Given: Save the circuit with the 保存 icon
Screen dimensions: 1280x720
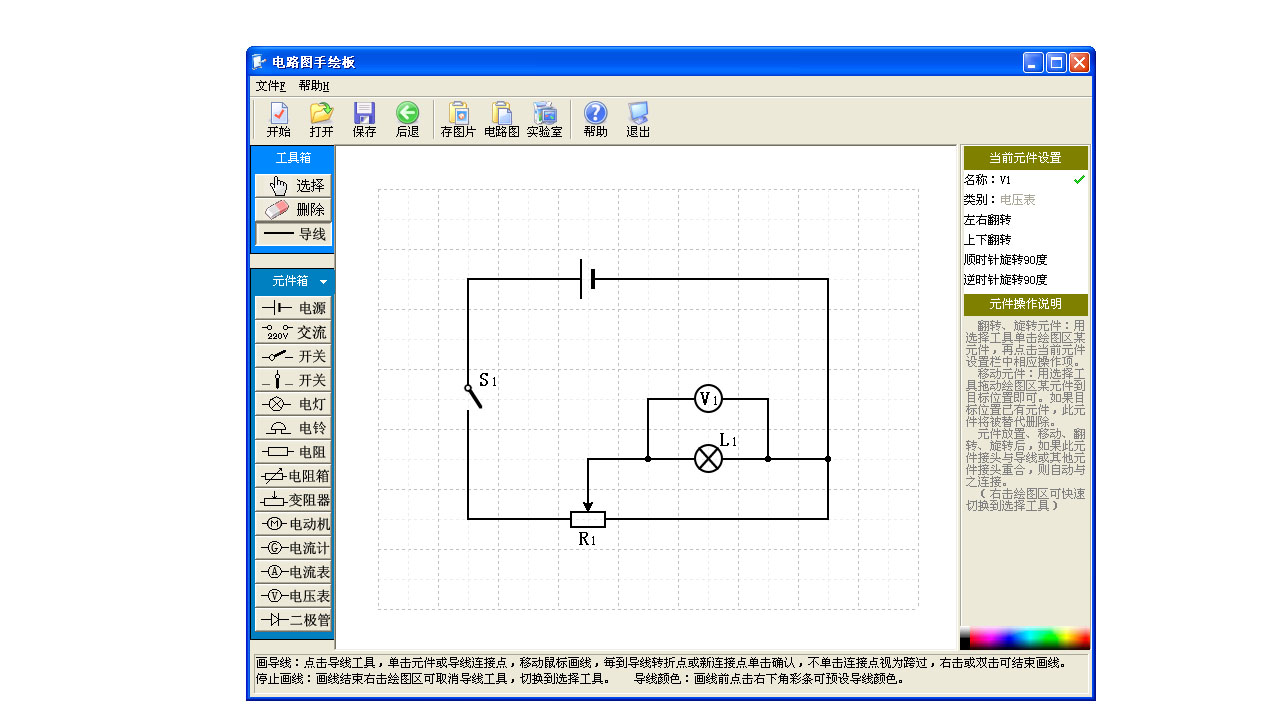Looking at the screenshot, I should tap(364, 120).
